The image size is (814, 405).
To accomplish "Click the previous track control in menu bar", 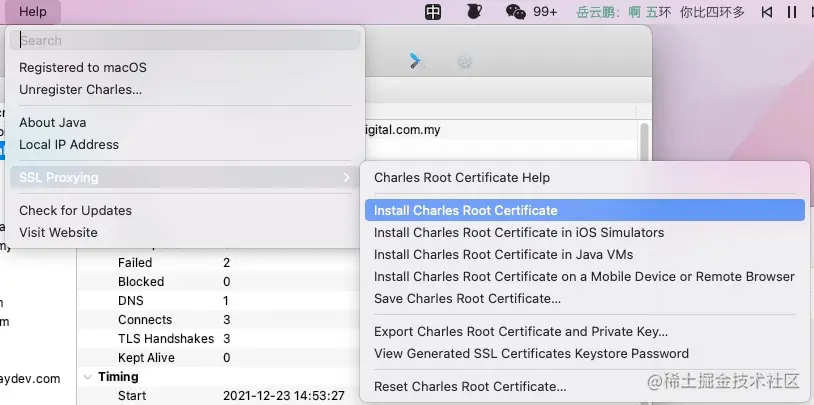I will pyautogui.click(x=767, y=11).
